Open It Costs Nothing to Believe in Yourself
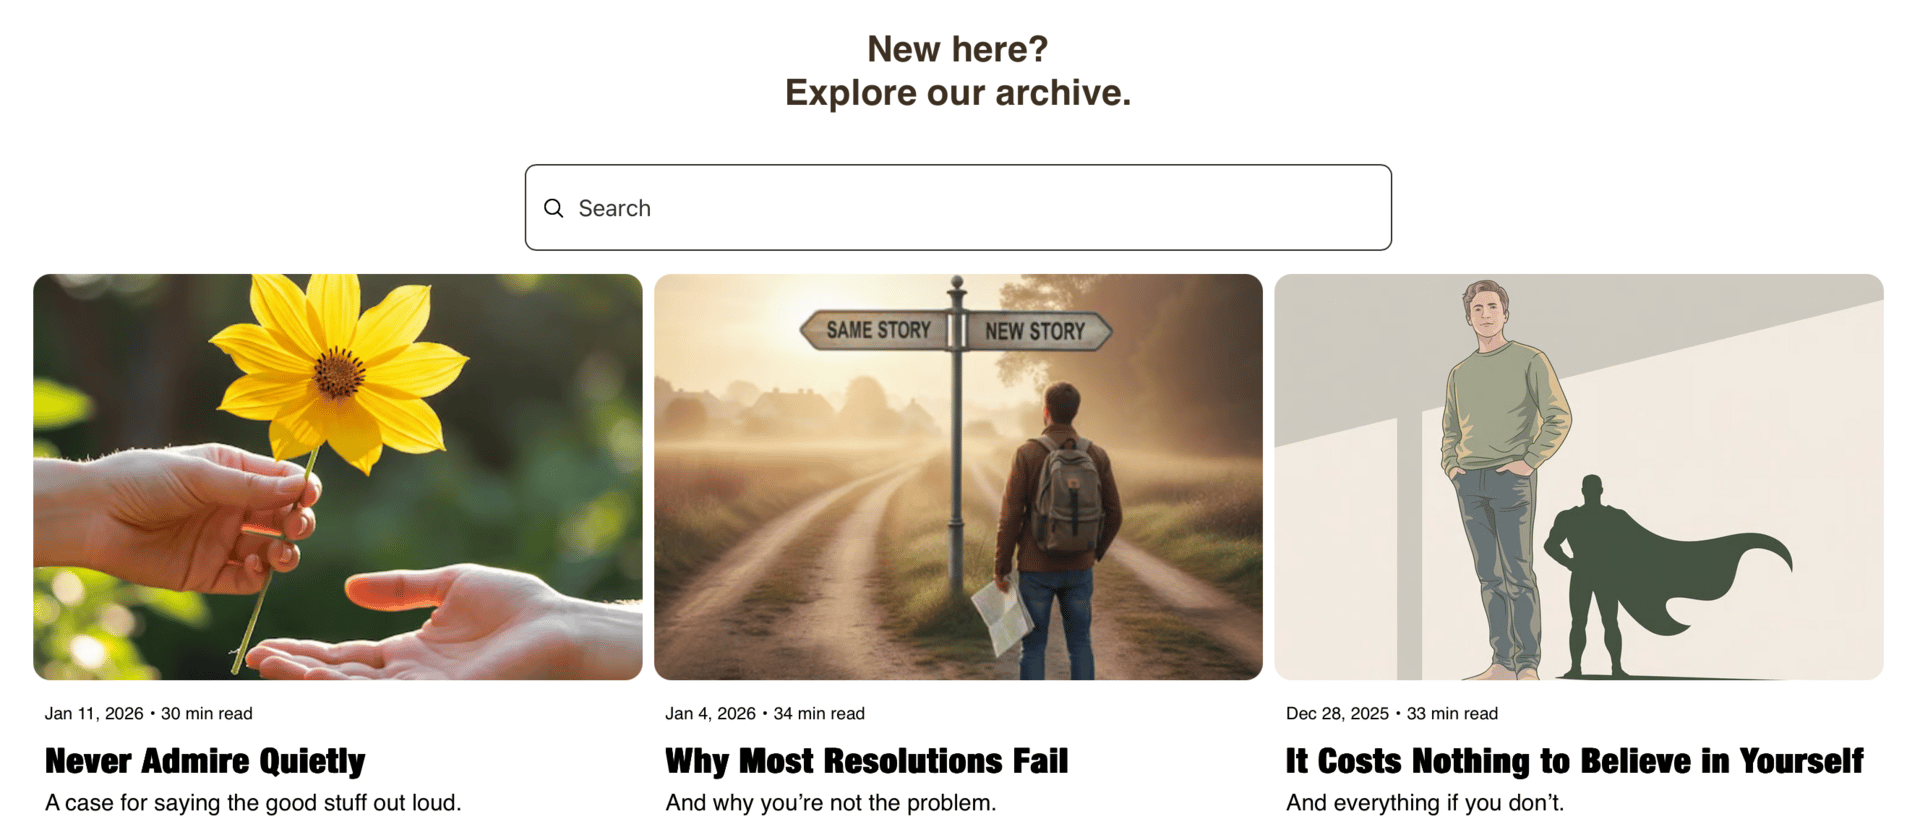Viewport: 1920px width, 827px height. click(x=1575, y=761)
